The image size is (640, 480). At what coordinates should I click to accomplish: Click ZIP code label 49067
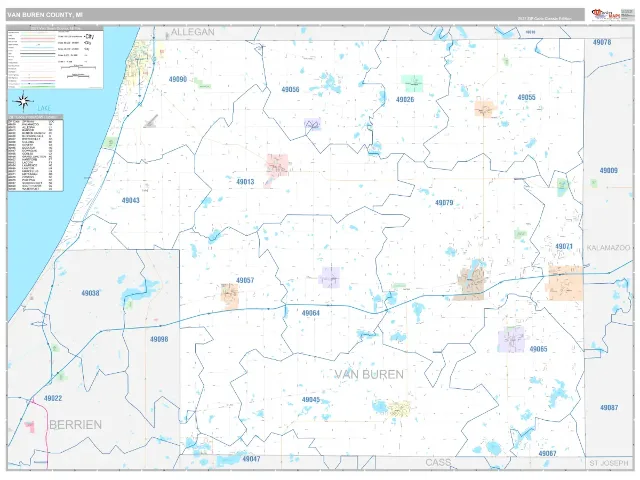547,453
